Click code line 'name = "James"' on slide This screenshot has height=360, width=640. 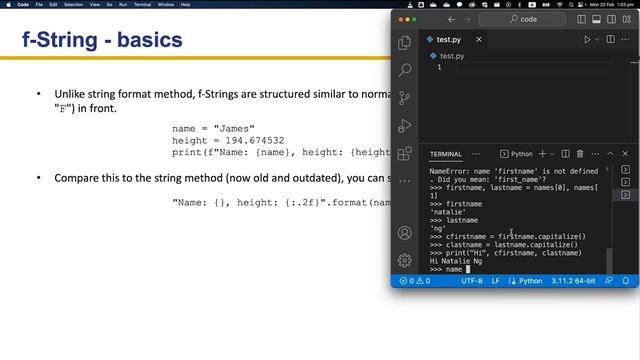click(x=213, y=129)
